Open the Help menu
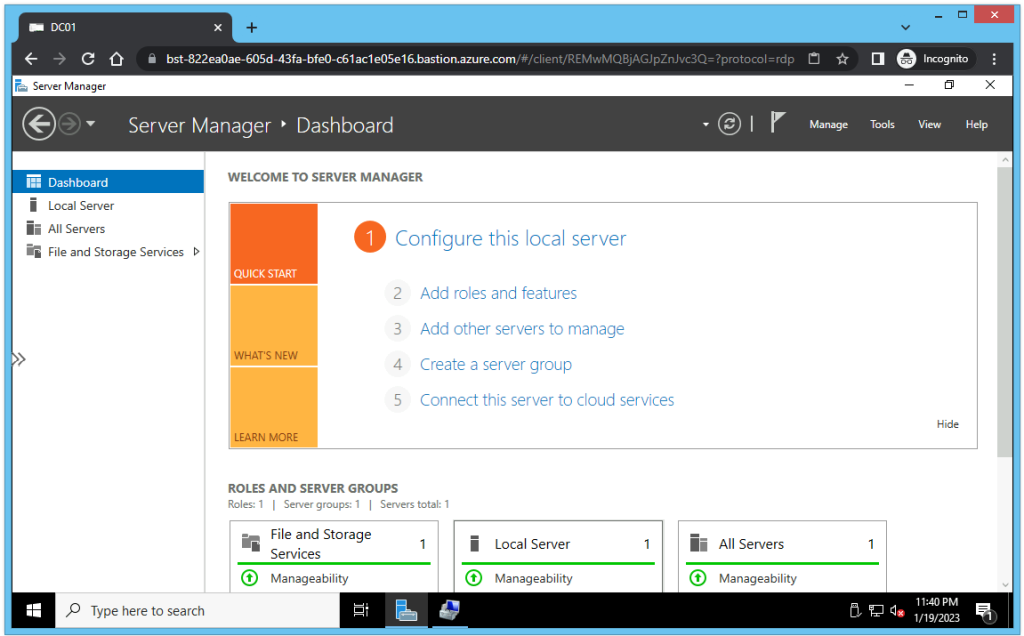Image resolution: width=1024 pixels, height=636 pixels. click(x=976, y=124)
